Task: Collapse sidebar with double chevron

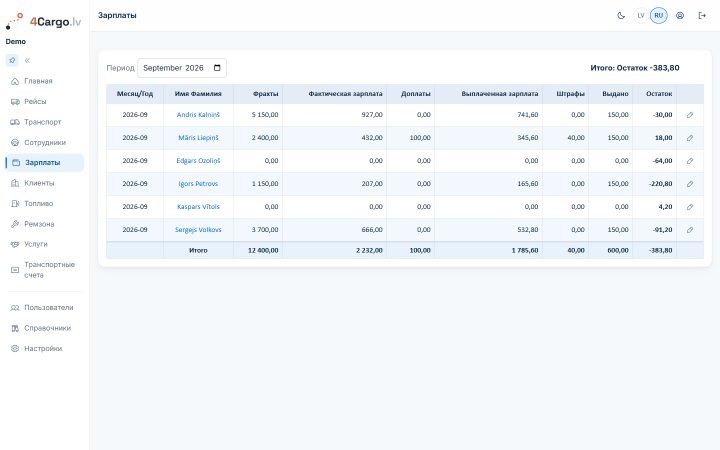Action: tap(28, 60)
